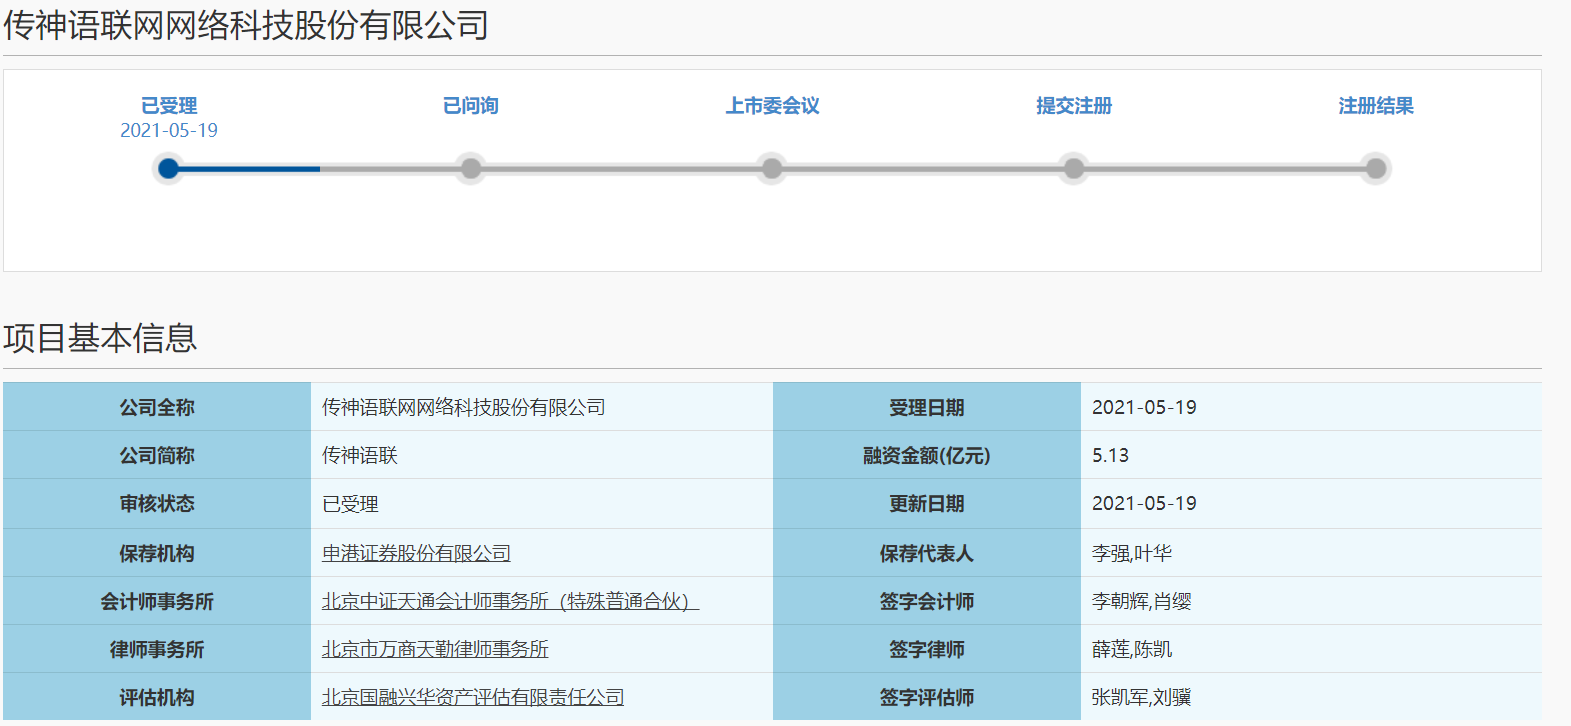Click the 项目基本信息 section heading
Viewport: 1571px width, 726px height.
click(100, 338)
